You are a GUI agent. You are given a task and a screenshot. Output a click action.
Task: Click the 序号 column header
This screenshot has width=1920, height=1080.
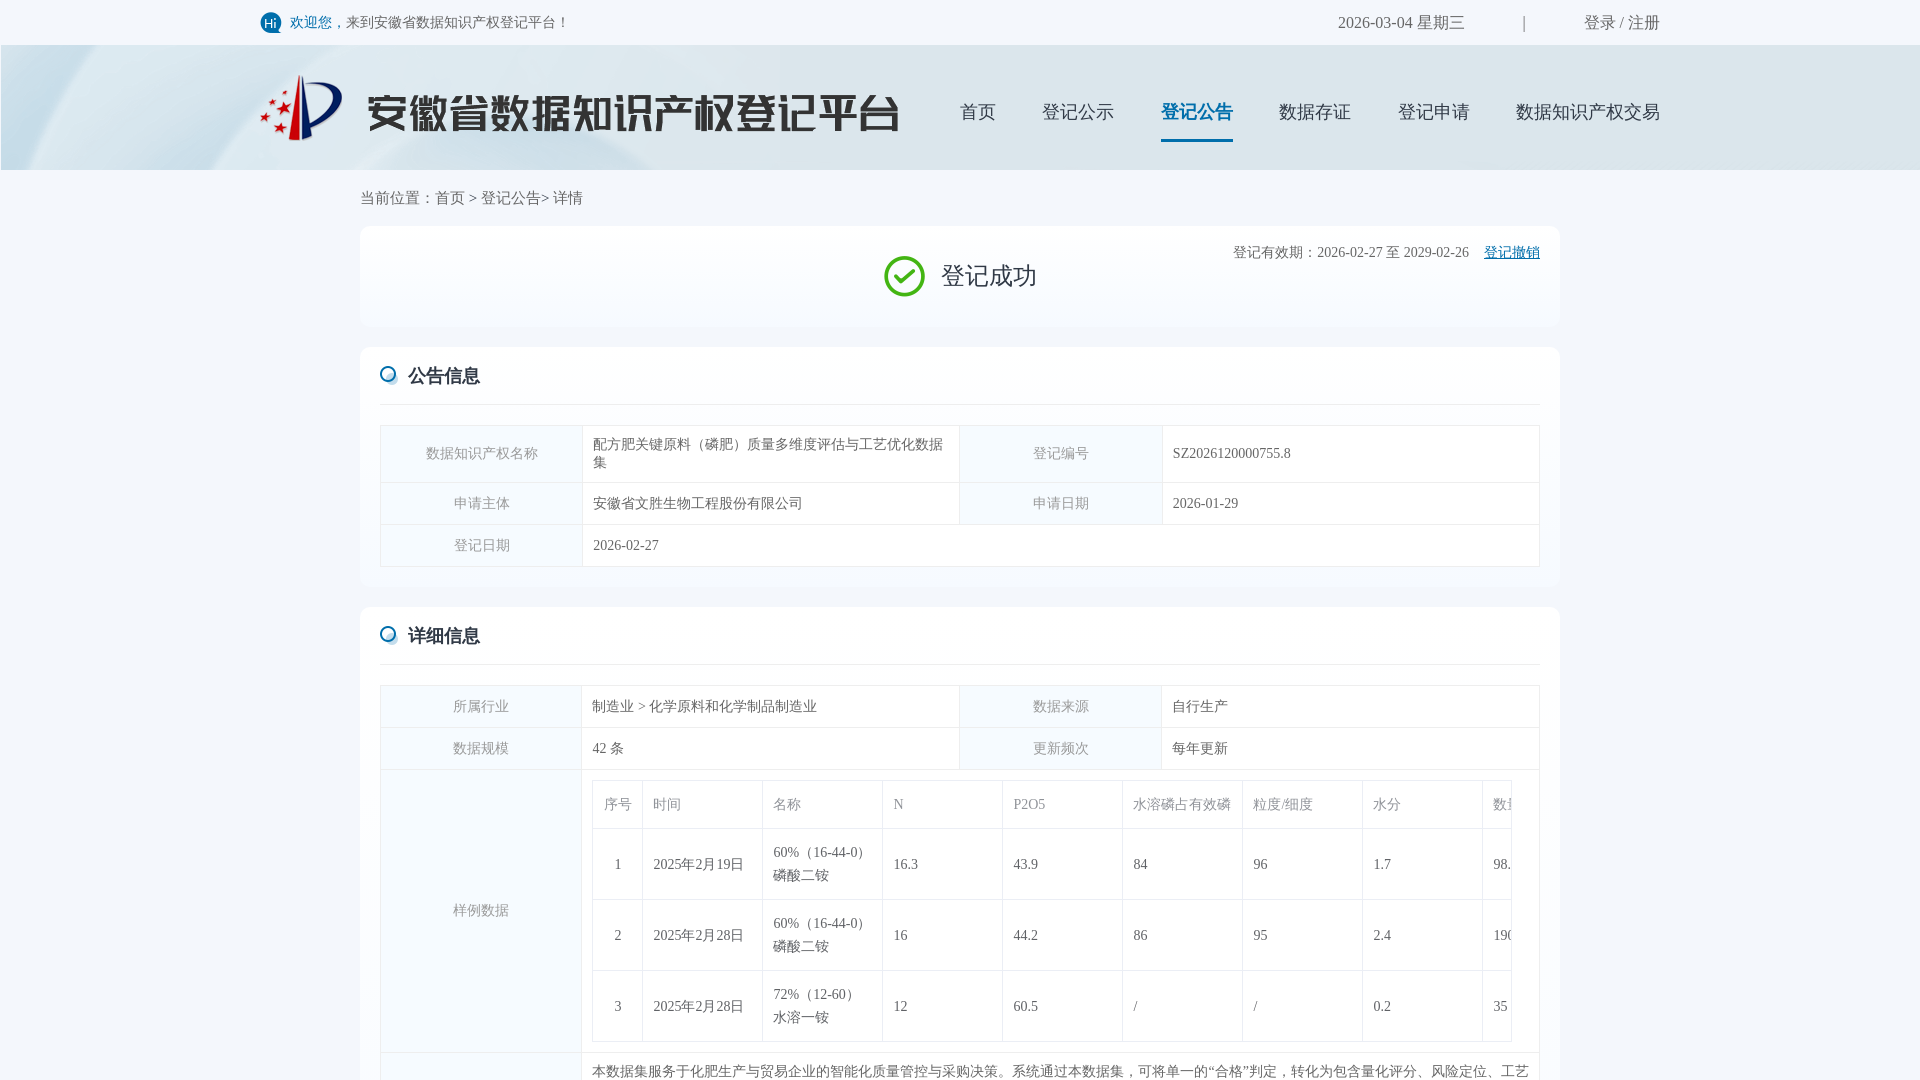point(617,805)
